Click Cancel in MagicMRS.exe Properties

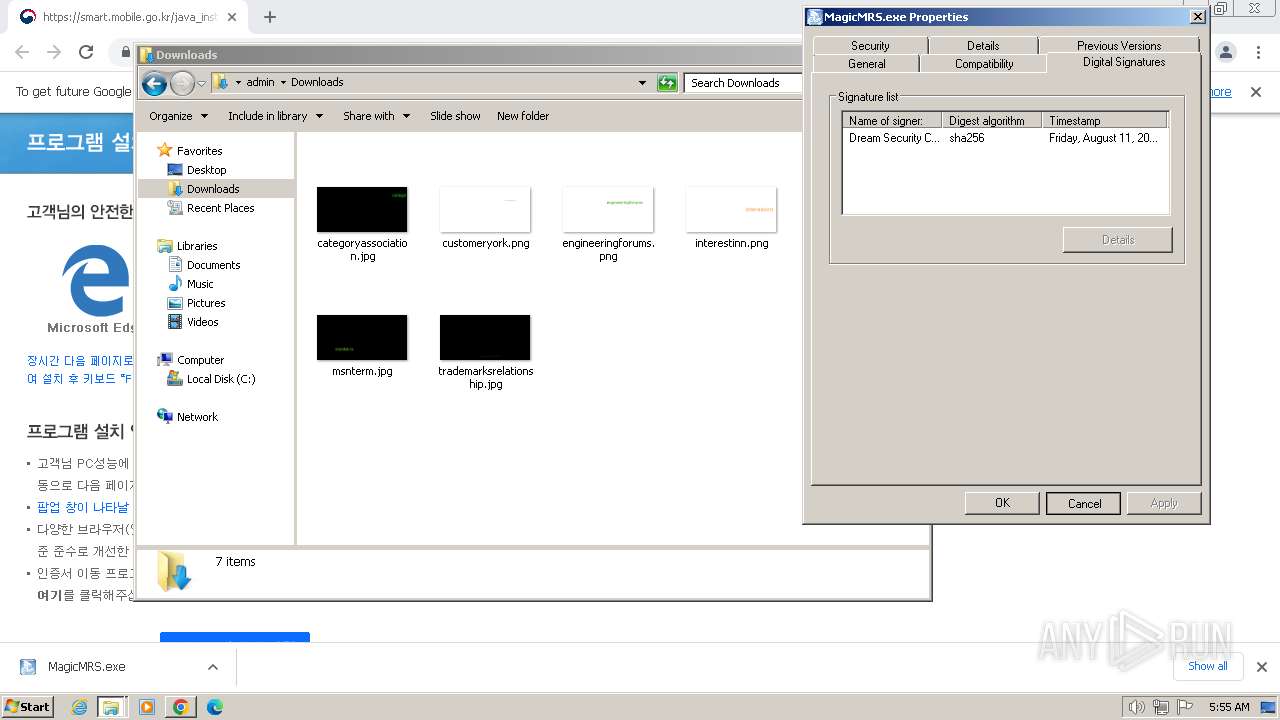point(1084,503)
